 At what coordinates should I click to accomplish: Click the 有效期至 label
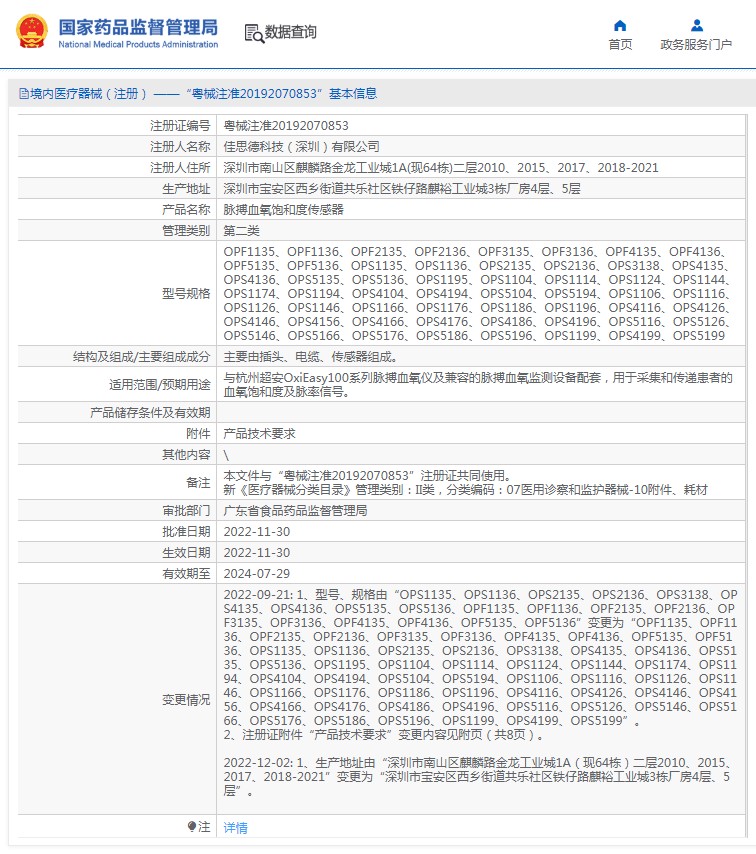pos(186,574)
